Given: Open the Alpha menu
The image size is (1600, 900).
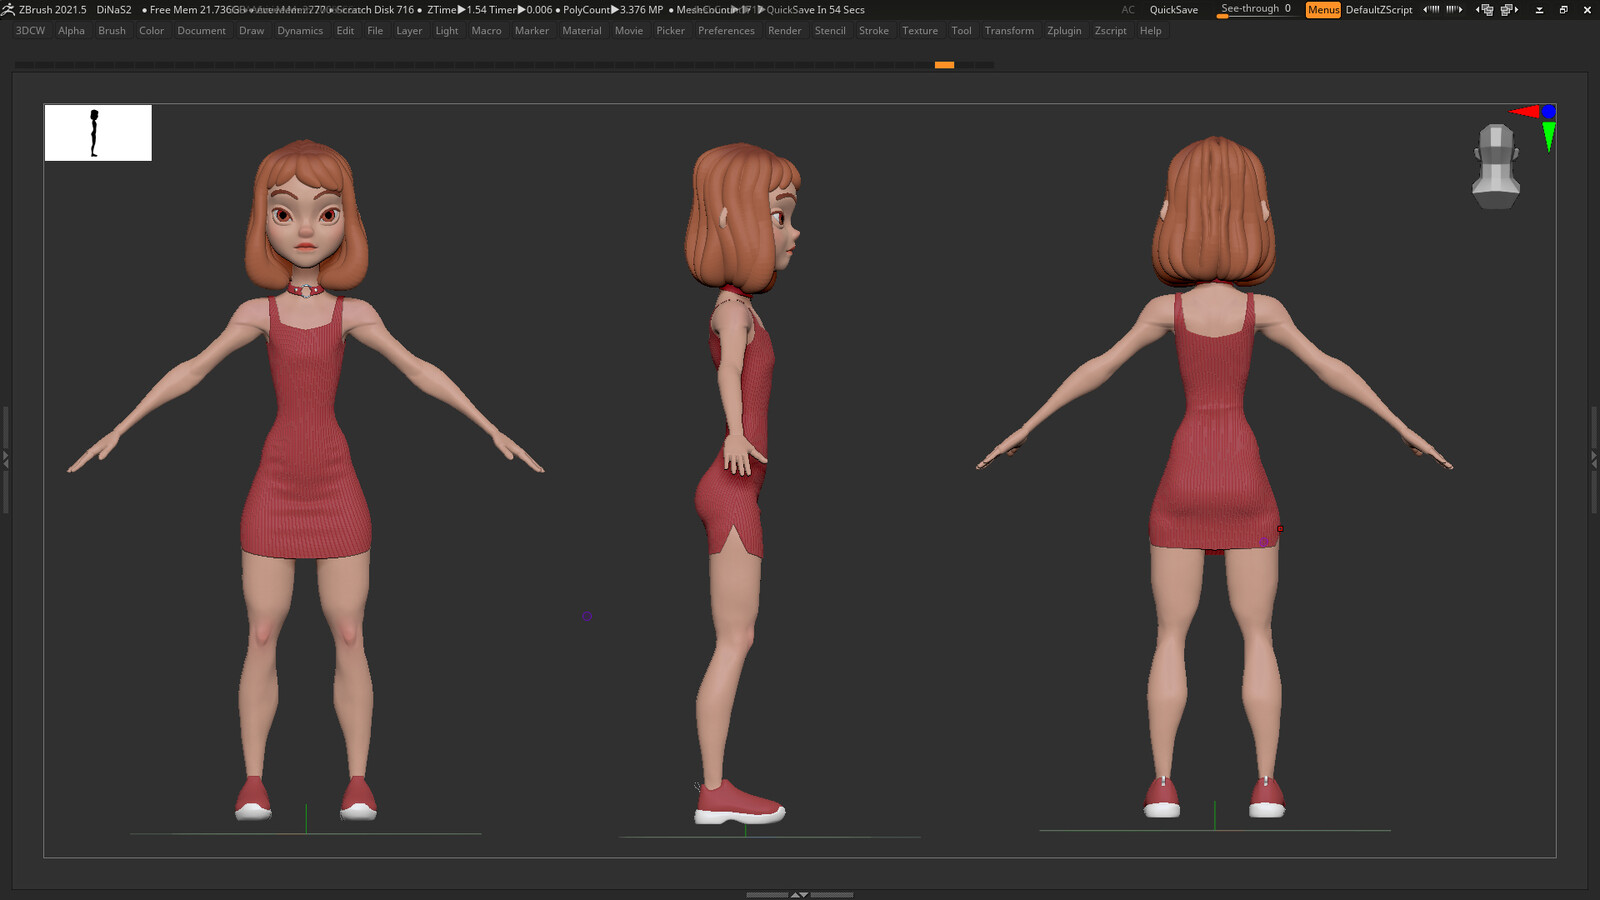Looking at the screenshot, I should [x=71, y=31].
